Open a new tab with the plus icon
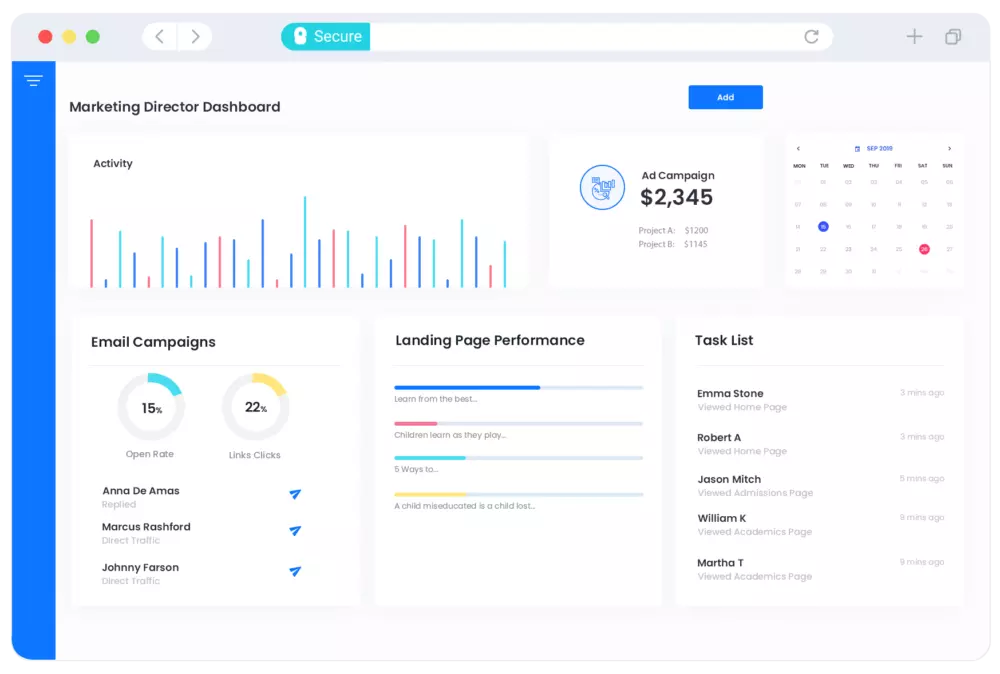 [914, 37]
